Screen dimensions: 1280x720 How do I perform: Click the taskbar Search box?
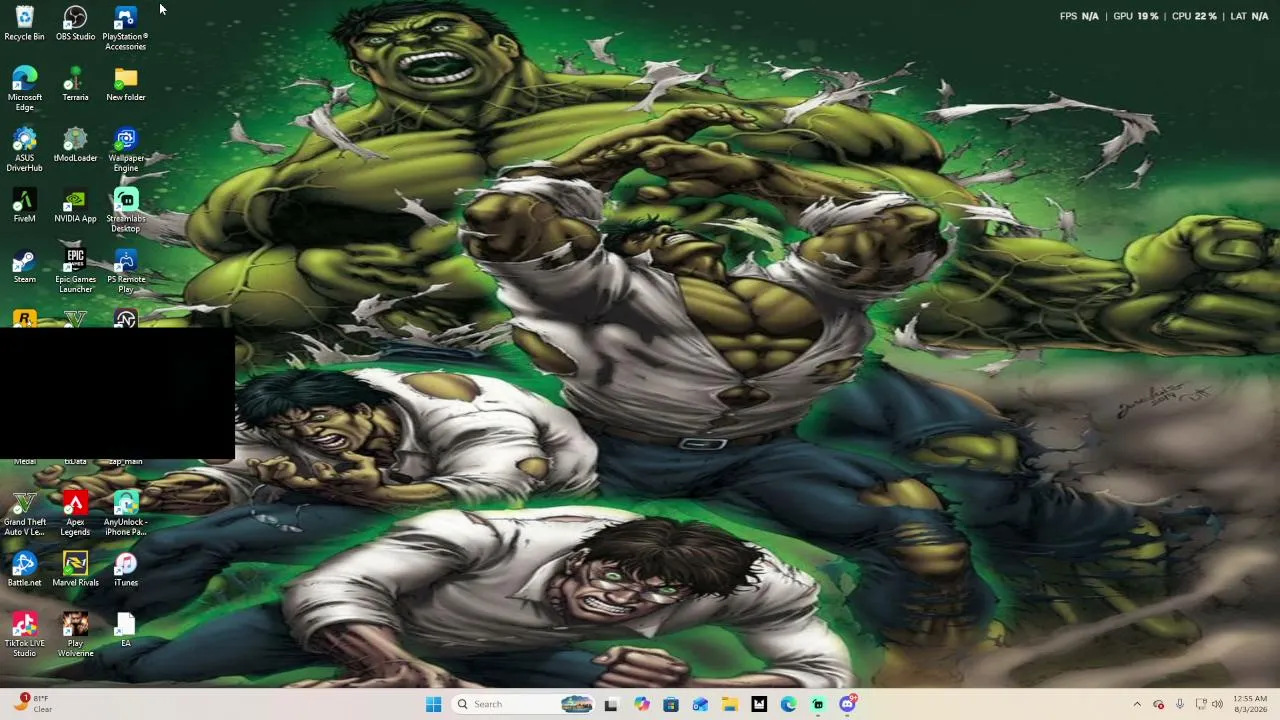pyautogui.click(x=521, y=704)
